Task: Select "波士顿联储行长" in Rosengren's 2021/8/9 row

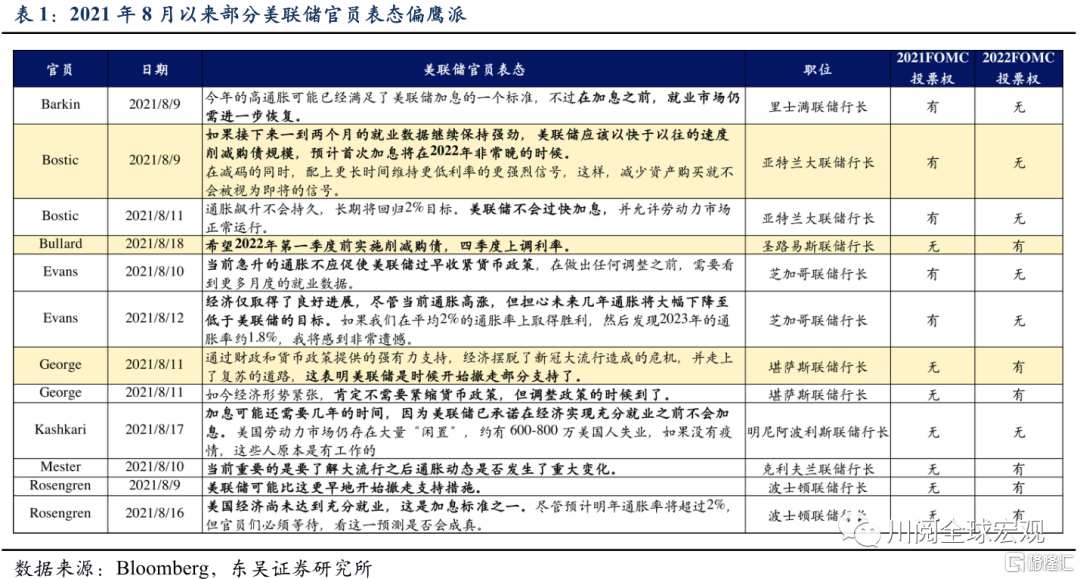Action: click(x=818, y=487)
